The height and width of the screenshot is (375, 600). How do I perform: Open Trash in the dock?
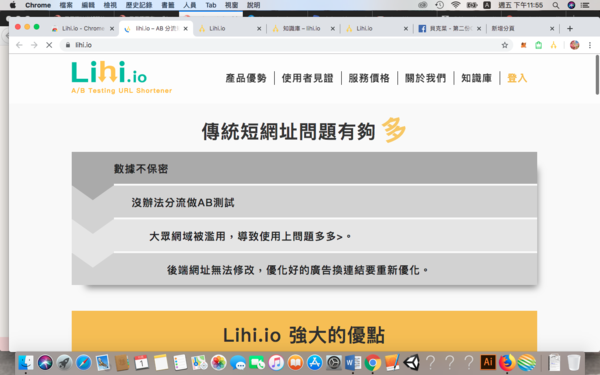574,362
